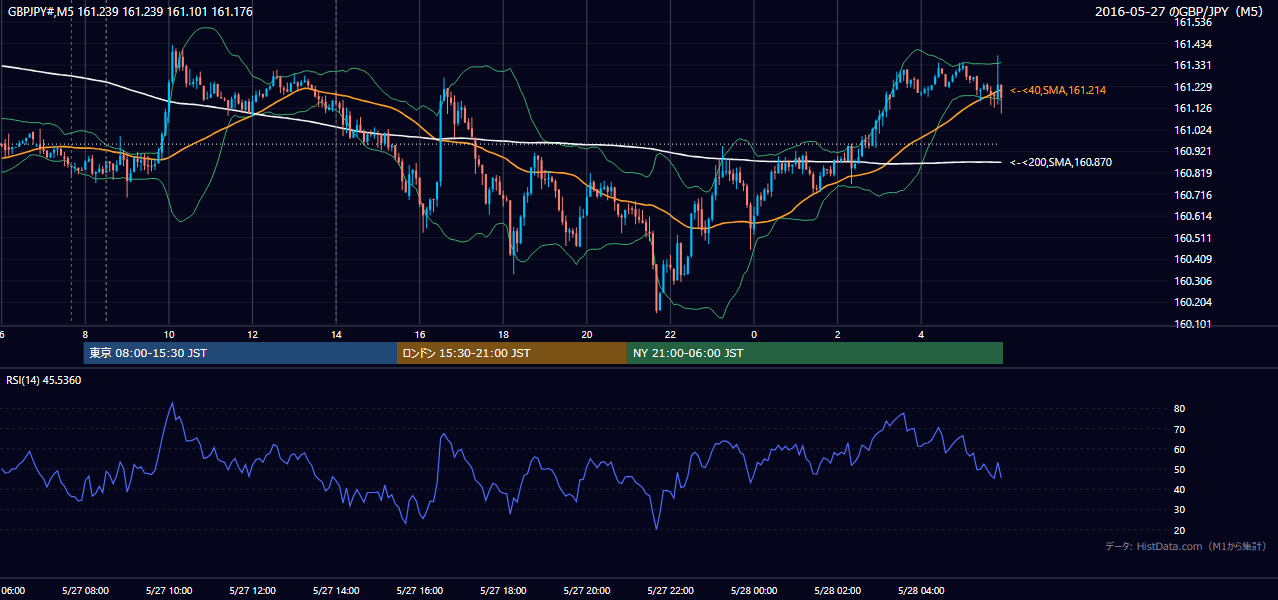Click the 2016-05-27 のGBP/JPY (M5) heading
Image resolution: width=1278 pixels, height=600 pixels.
pos(1181,11)
